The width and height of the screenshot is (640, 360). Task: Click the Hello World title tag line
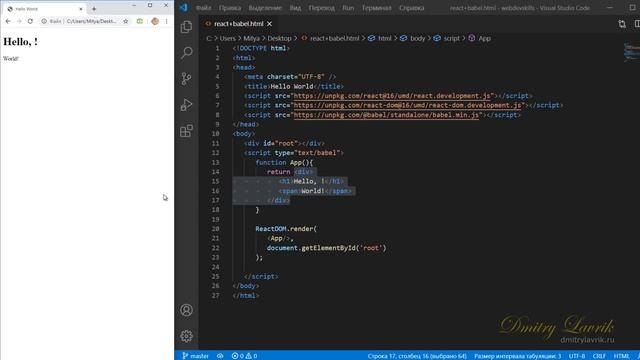coord(294,87)
